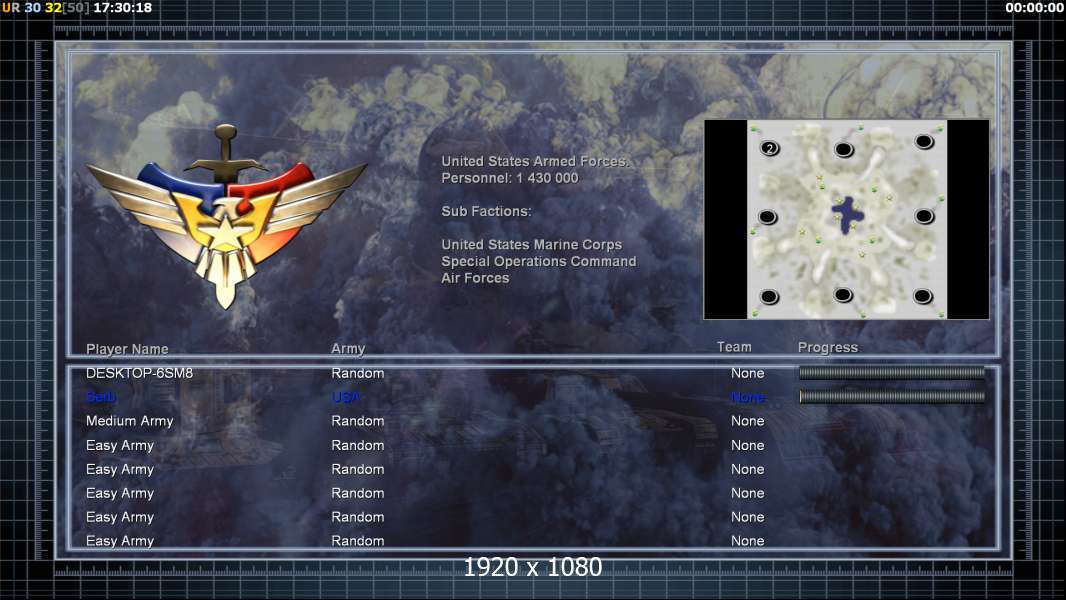Click the blue cross marker on minimap
Image resolution: width=1066 pixels, height=600 pixels.
[x=848, y=215]
